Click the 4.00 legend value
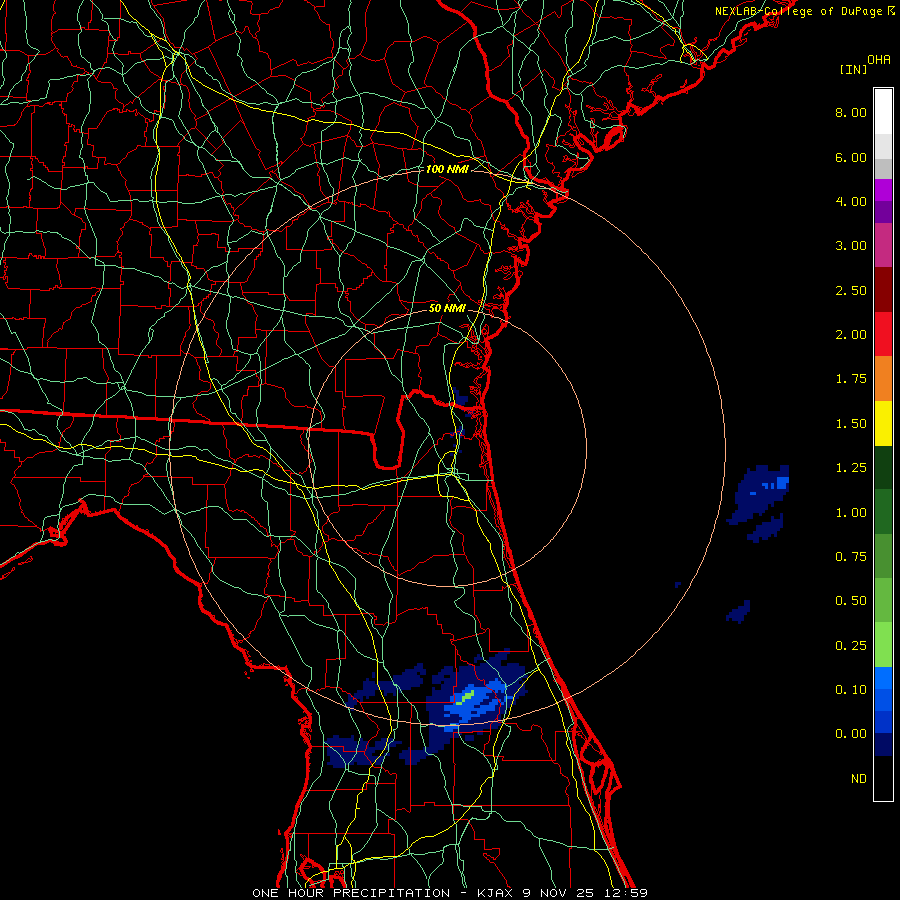 851,201
